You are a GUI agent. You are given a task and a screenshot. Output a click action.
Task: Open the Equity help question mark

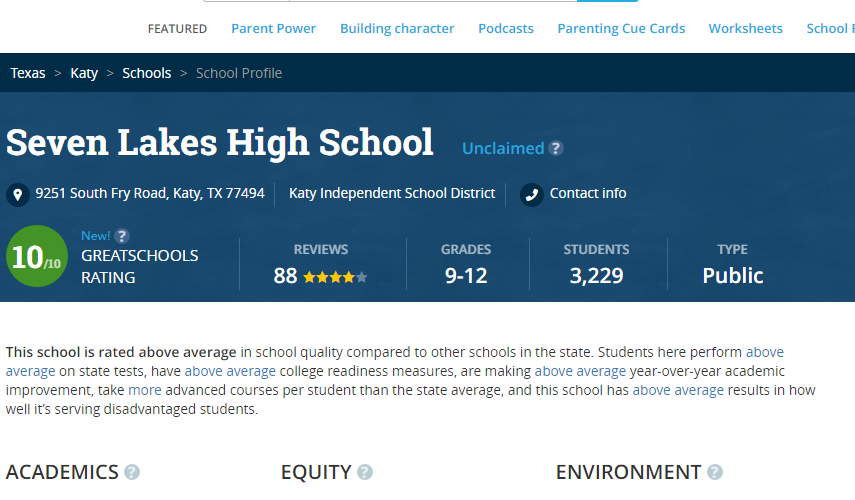coord(365,472)
